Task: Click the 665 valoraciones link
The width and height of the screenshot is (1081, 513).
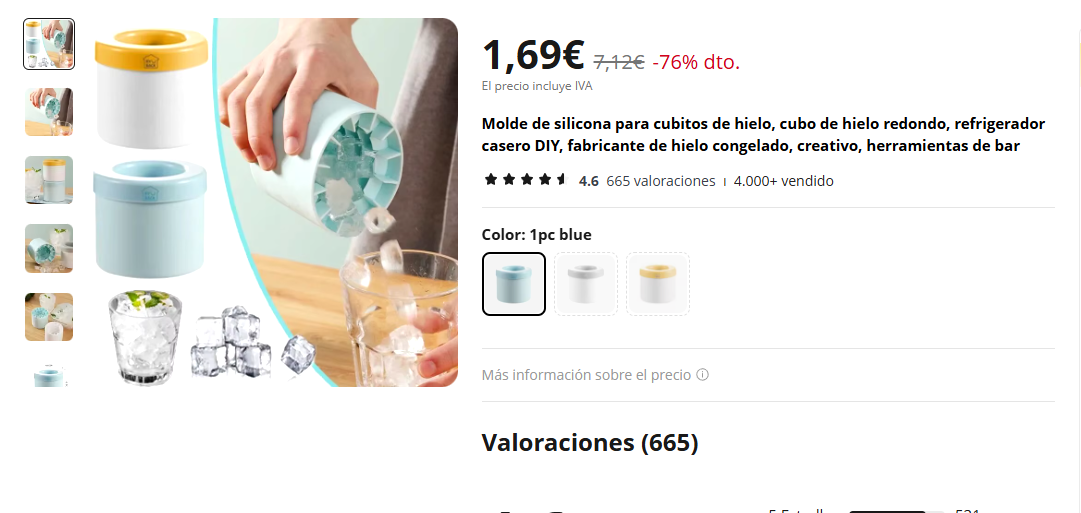Action: 660,181
